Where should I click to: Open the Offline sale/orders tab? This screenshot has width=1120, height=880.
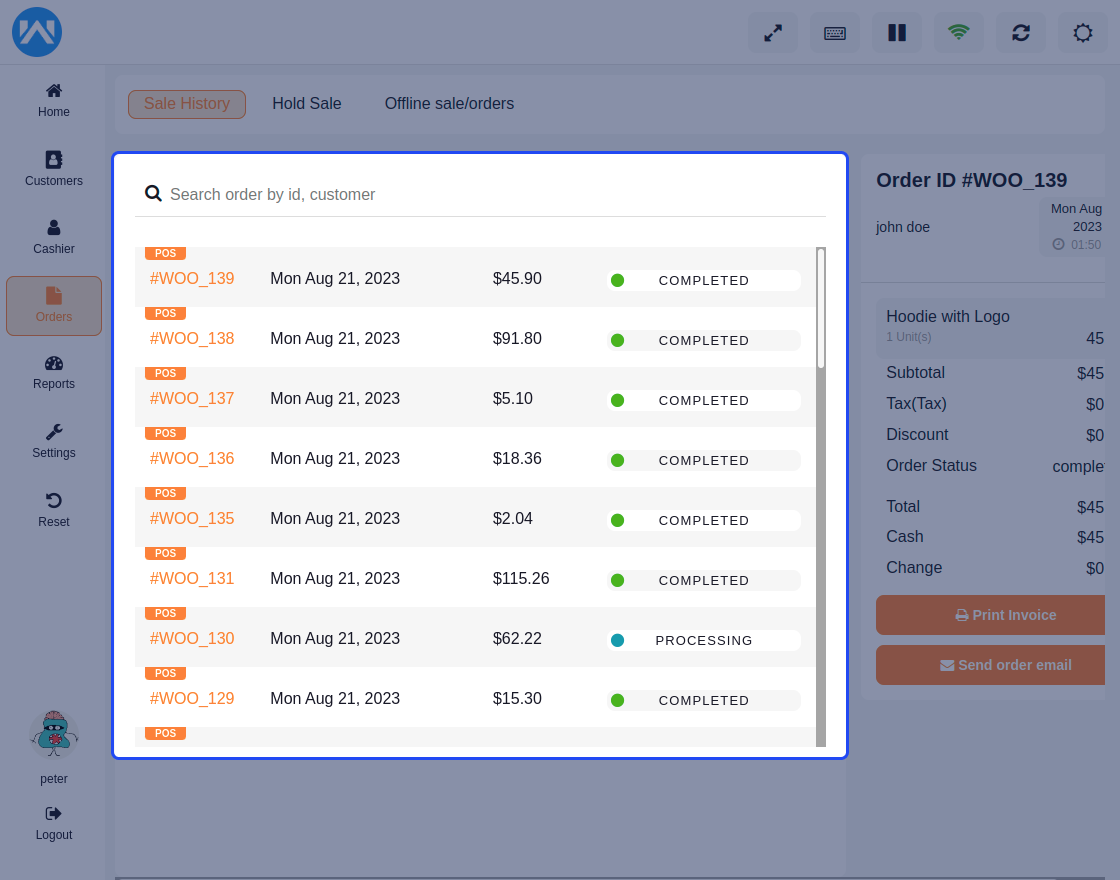(449, 103)
